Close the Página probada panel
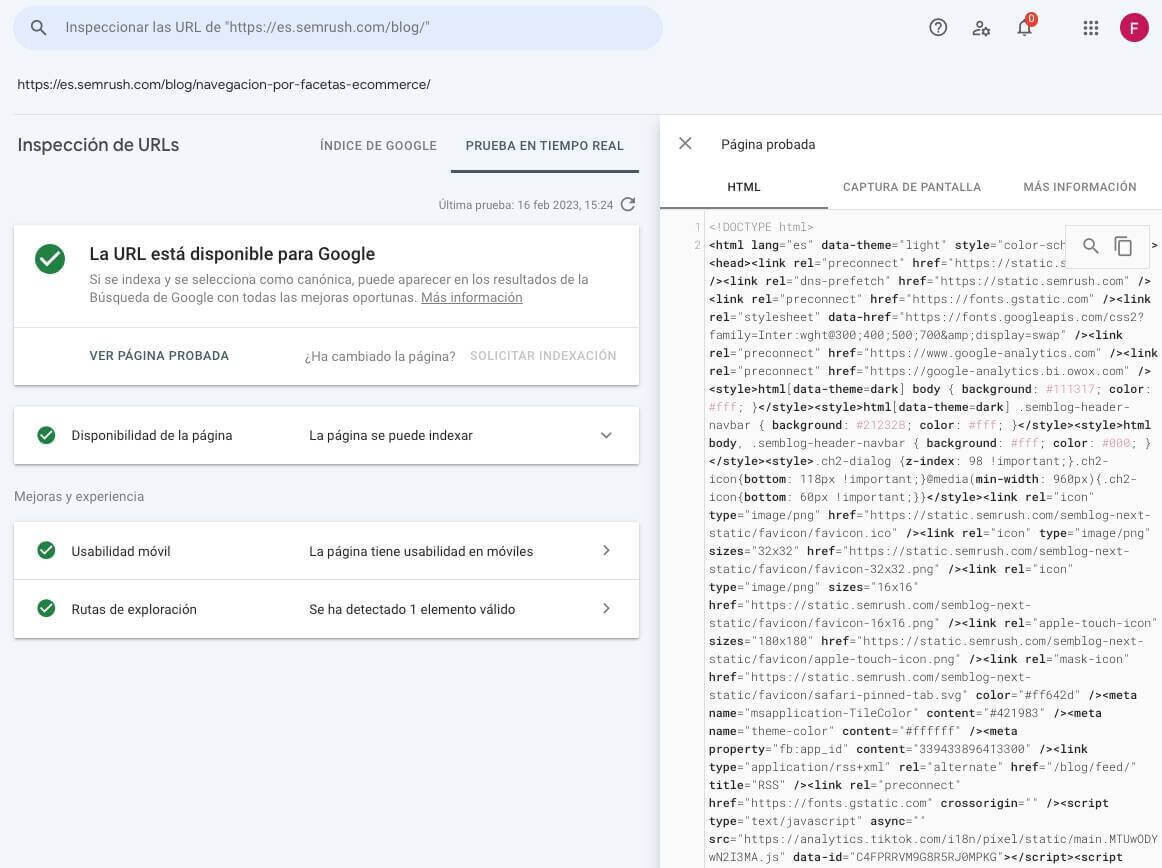The width and height of the screenshot is (1162, 868). click(x=685, y=143)
